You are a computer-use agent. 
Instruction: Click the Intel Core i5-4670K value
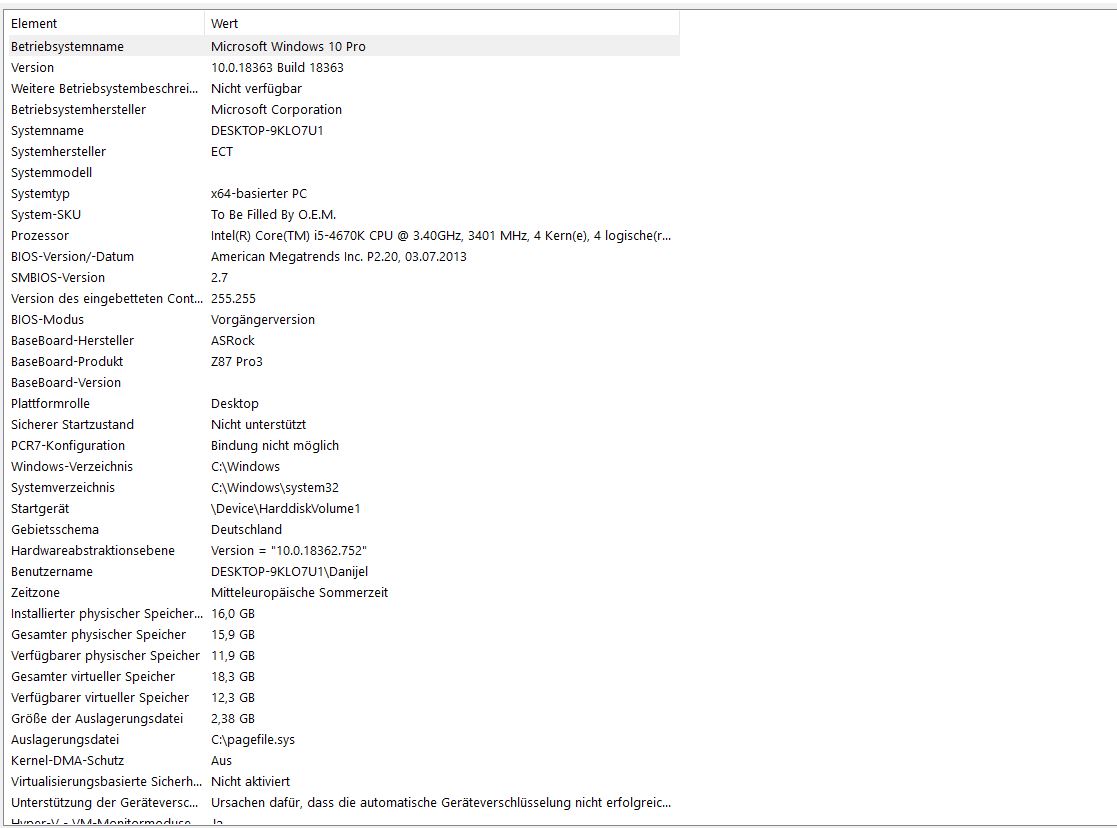coord(441,236)
